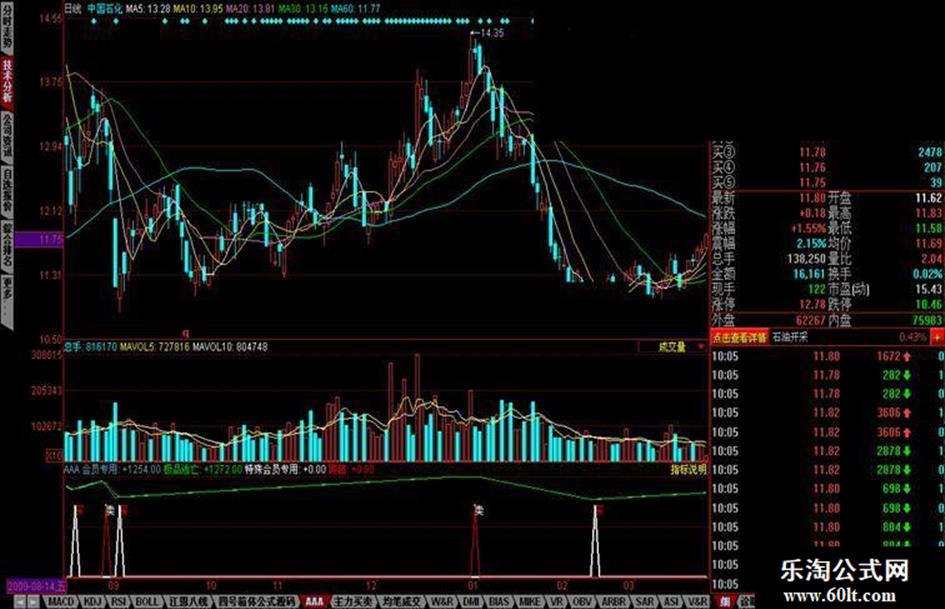
Task: Click 内盘 value 75983
Action: coord(927,320)
